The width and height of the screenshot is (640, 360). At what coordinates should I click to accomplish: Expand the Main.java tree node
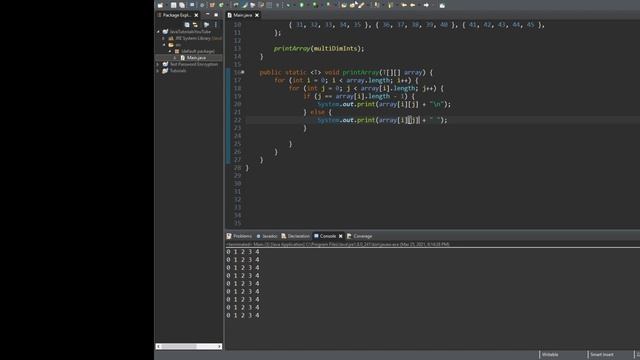pyautogui.click(x=176, y=58)
